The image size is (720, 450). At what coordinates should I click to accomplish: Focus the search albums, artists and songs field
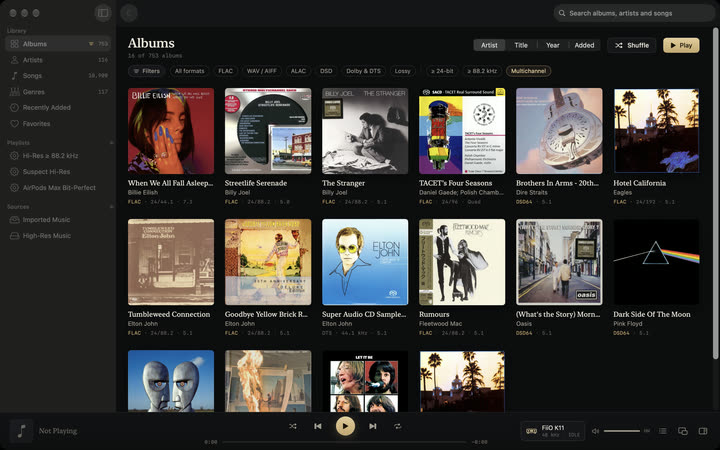634,13
